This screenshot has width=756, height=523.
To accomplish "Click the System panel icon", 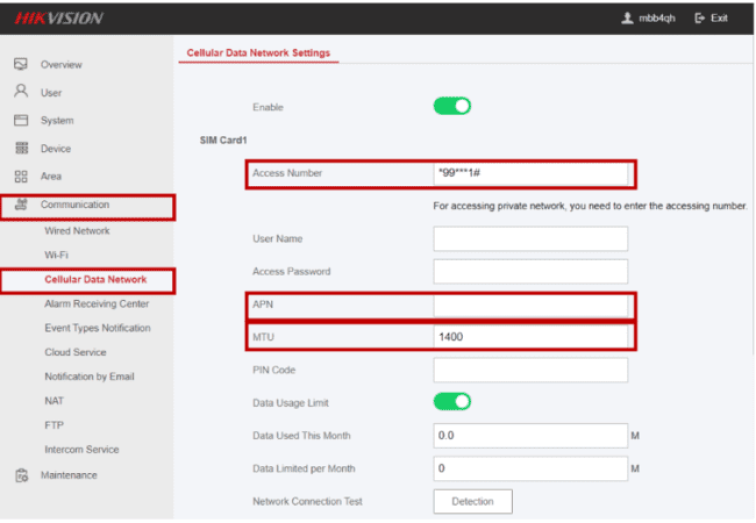I will (20, 120).
